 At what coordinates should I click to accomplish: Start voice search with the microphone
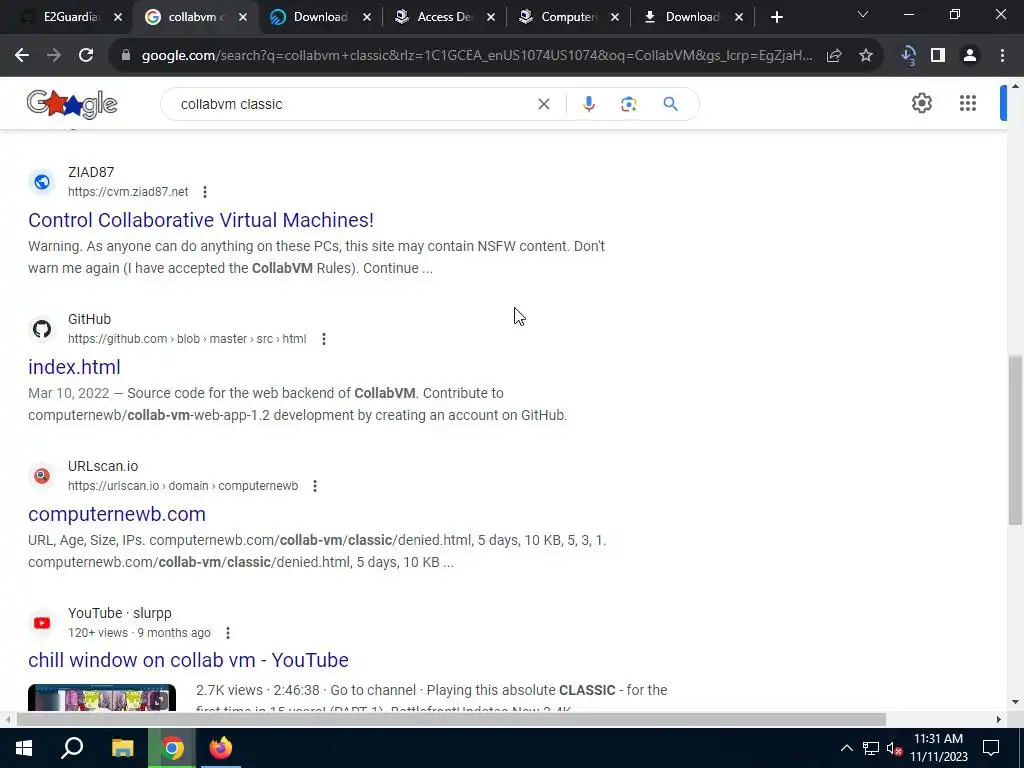588,104
